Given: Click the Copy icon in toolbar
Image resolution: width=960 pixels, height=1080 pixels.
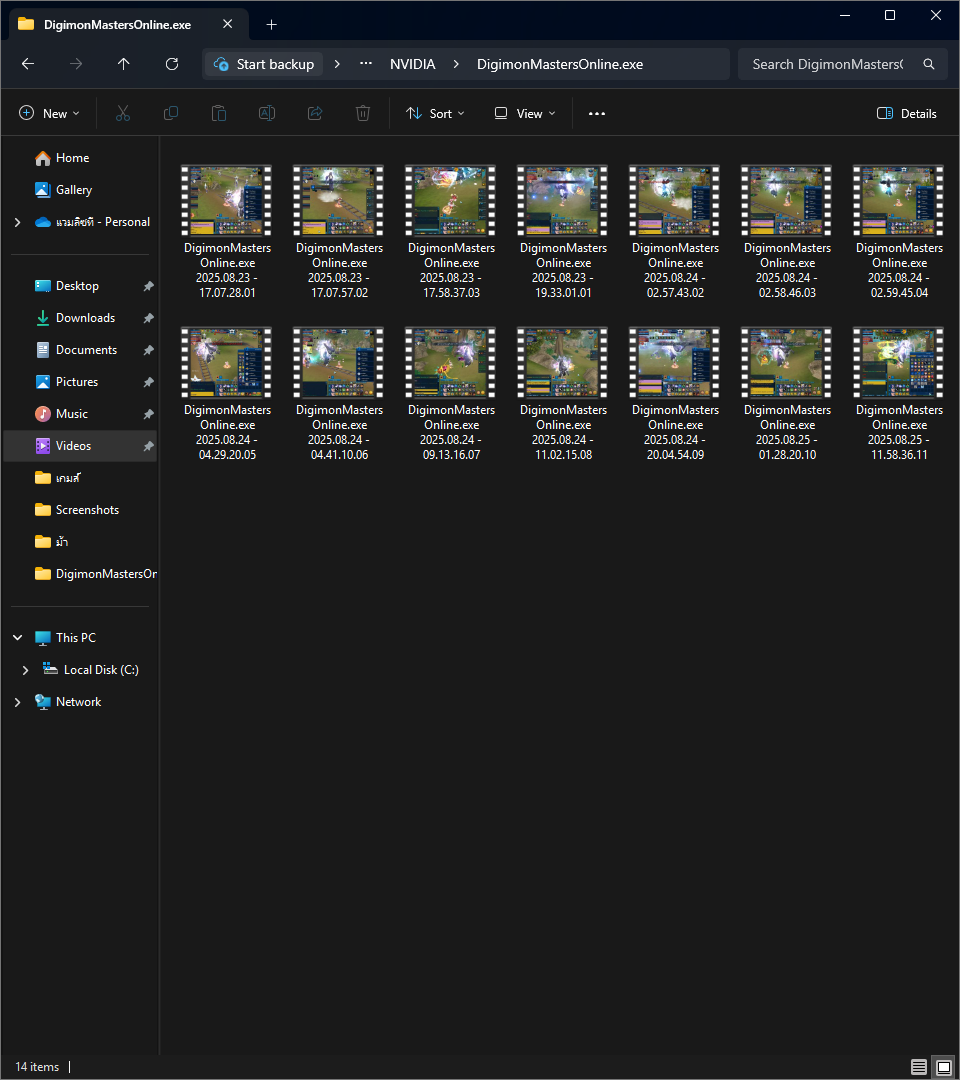Looking at the screenshot, I should (x=171, y=113).
